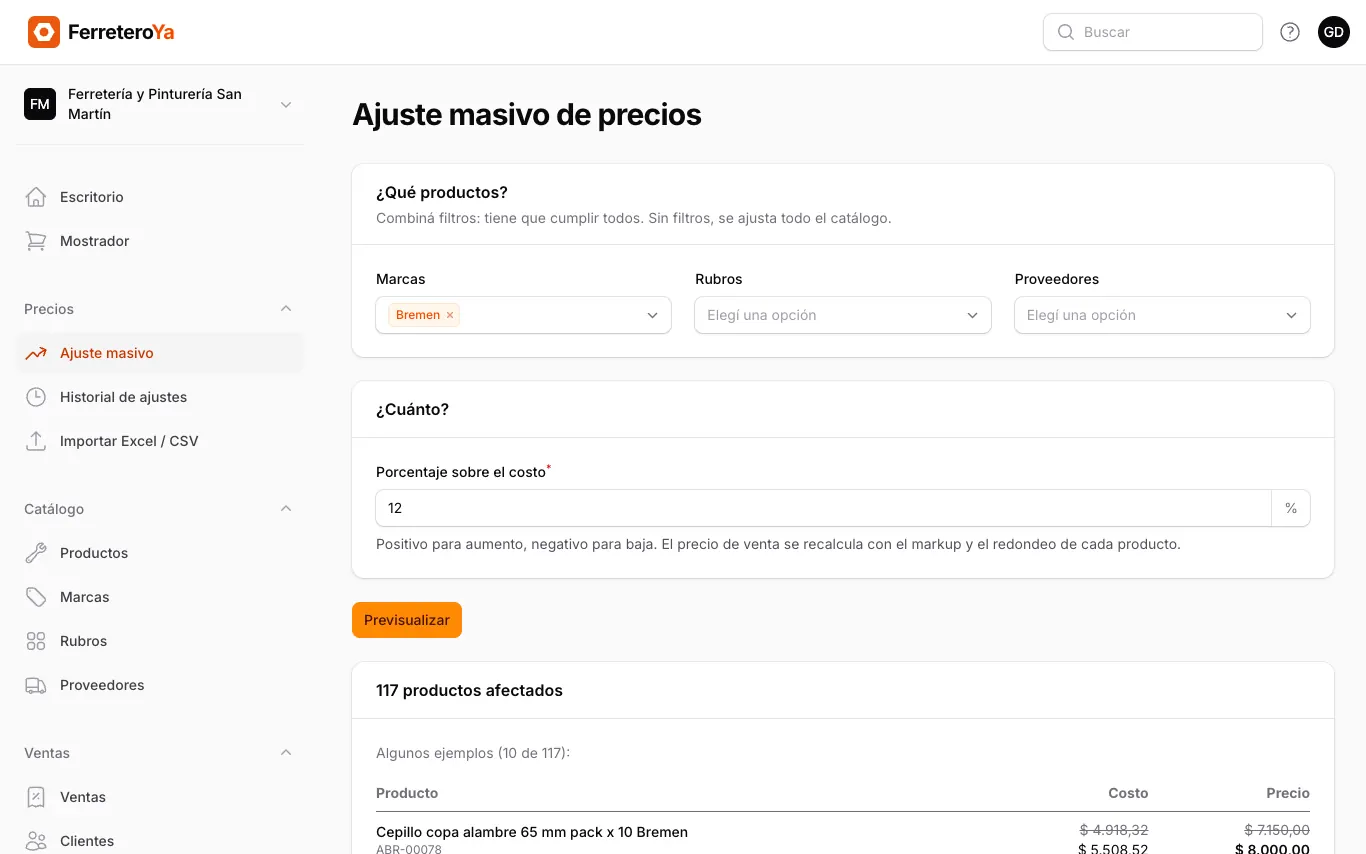The height and width of the screenshot is (854, 1366).
Task: Open the Rubros filter dropdown
Action: [843, 315]
